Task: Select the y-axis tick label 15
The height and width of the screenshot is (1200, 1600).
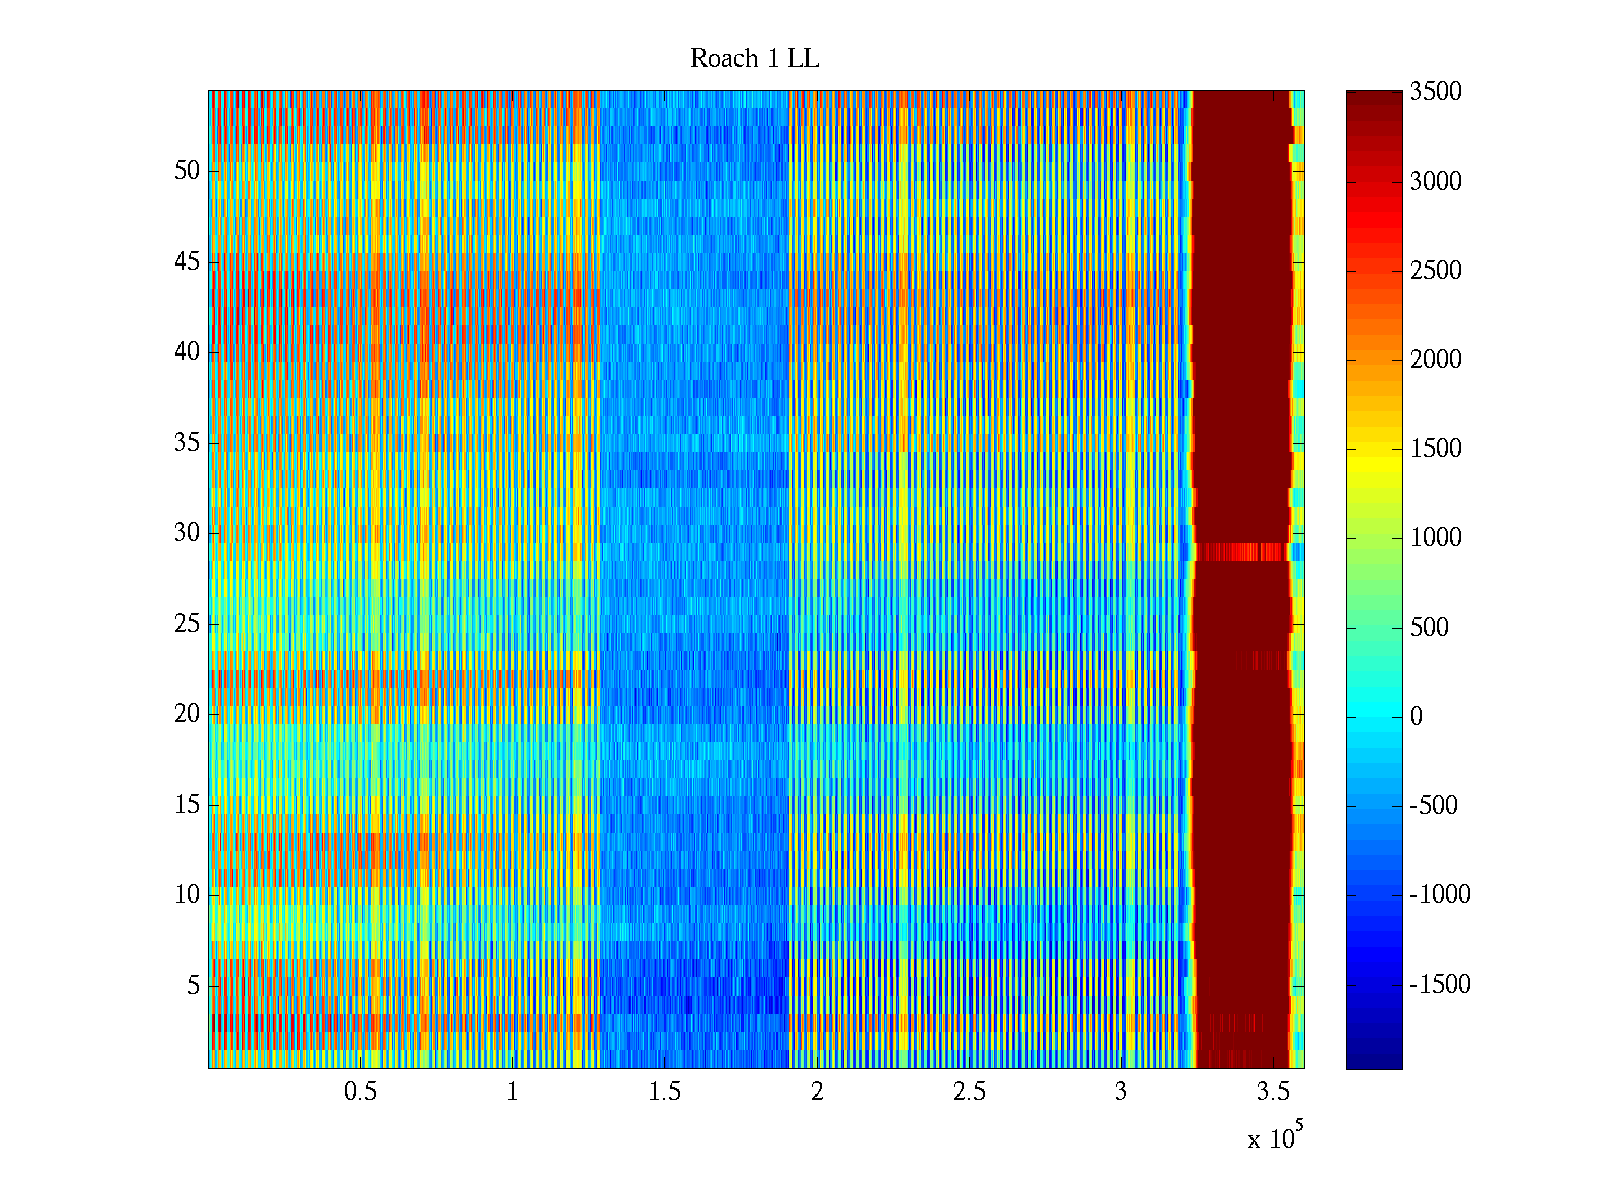Action: click(187, 805)
